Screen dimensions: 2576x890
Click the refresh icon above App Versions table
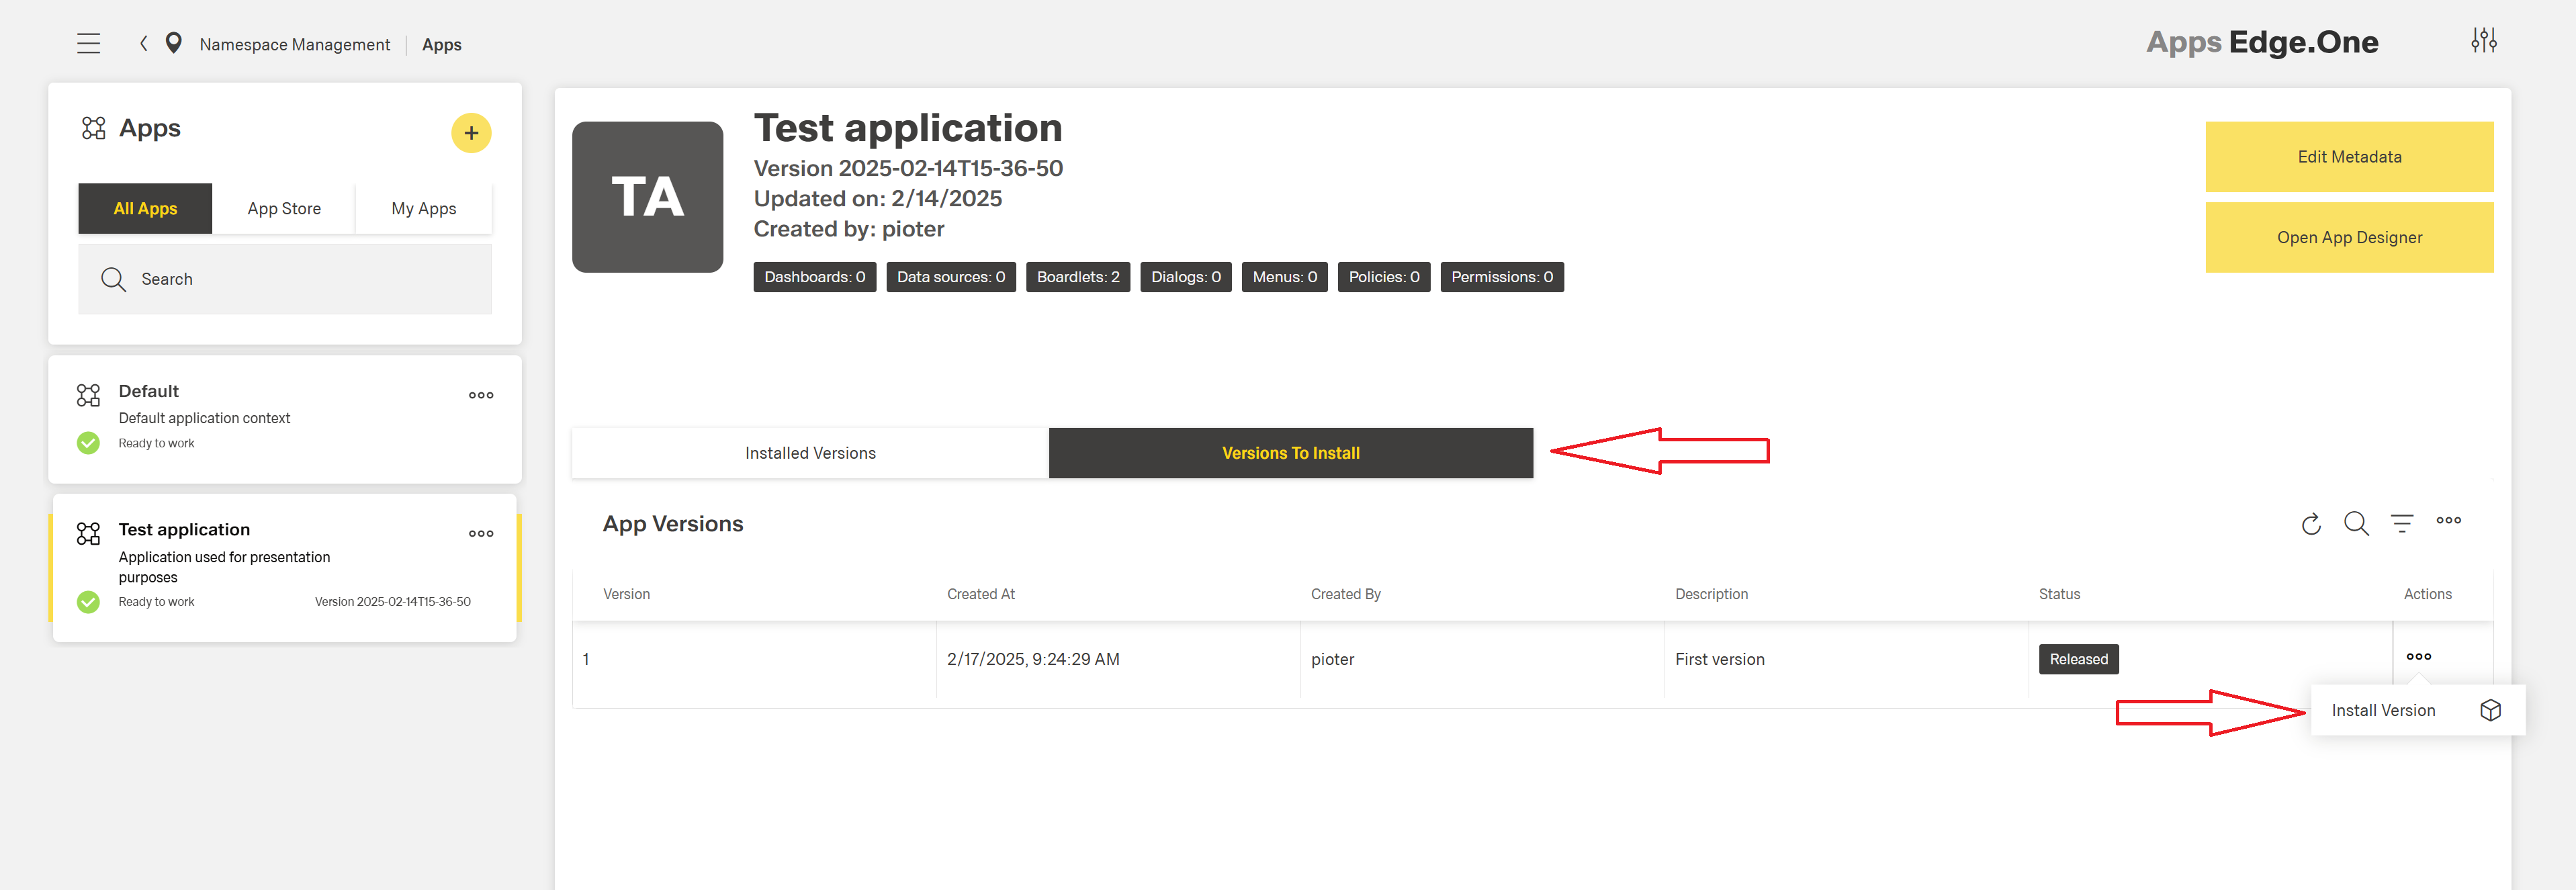pyautogui.click(x=2311, y=523)
